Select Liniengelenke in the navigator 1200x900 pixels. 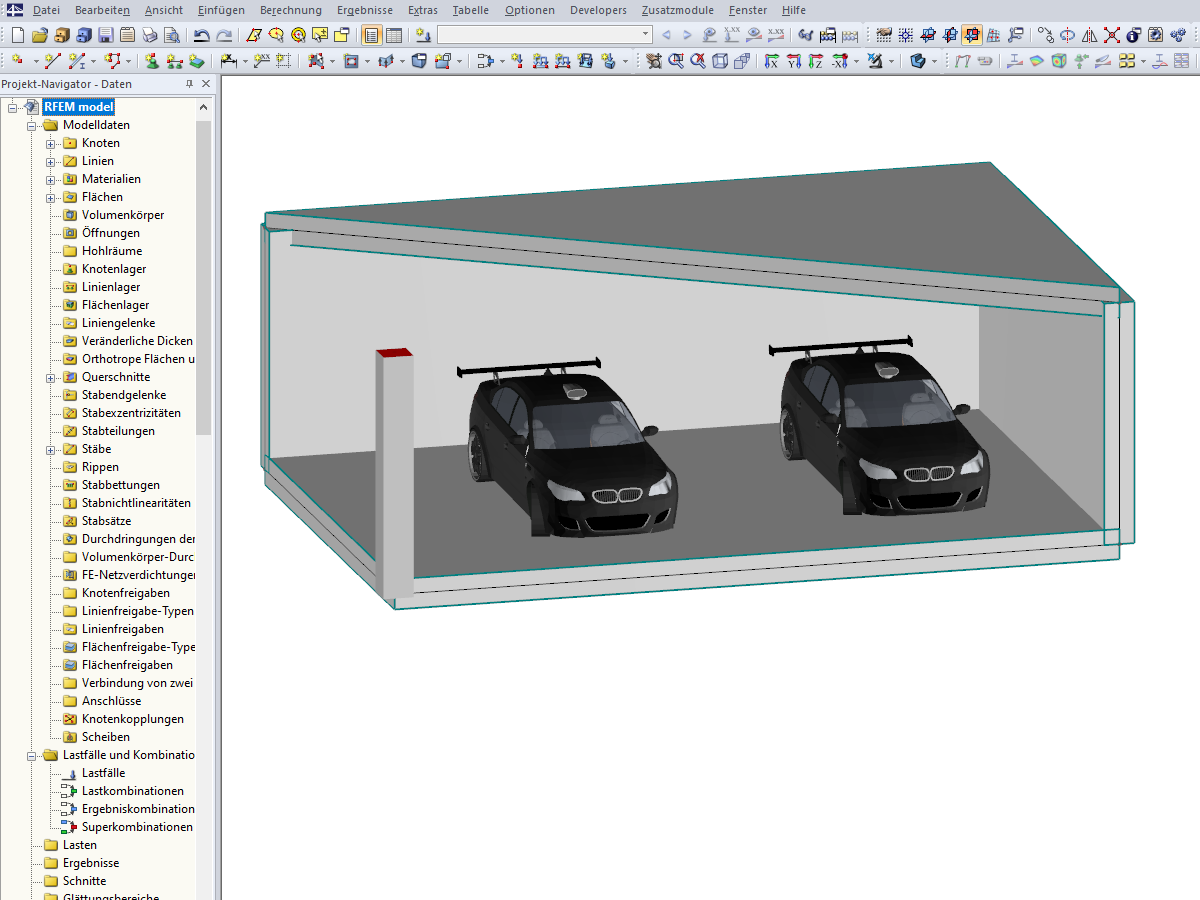pos(118,323)
